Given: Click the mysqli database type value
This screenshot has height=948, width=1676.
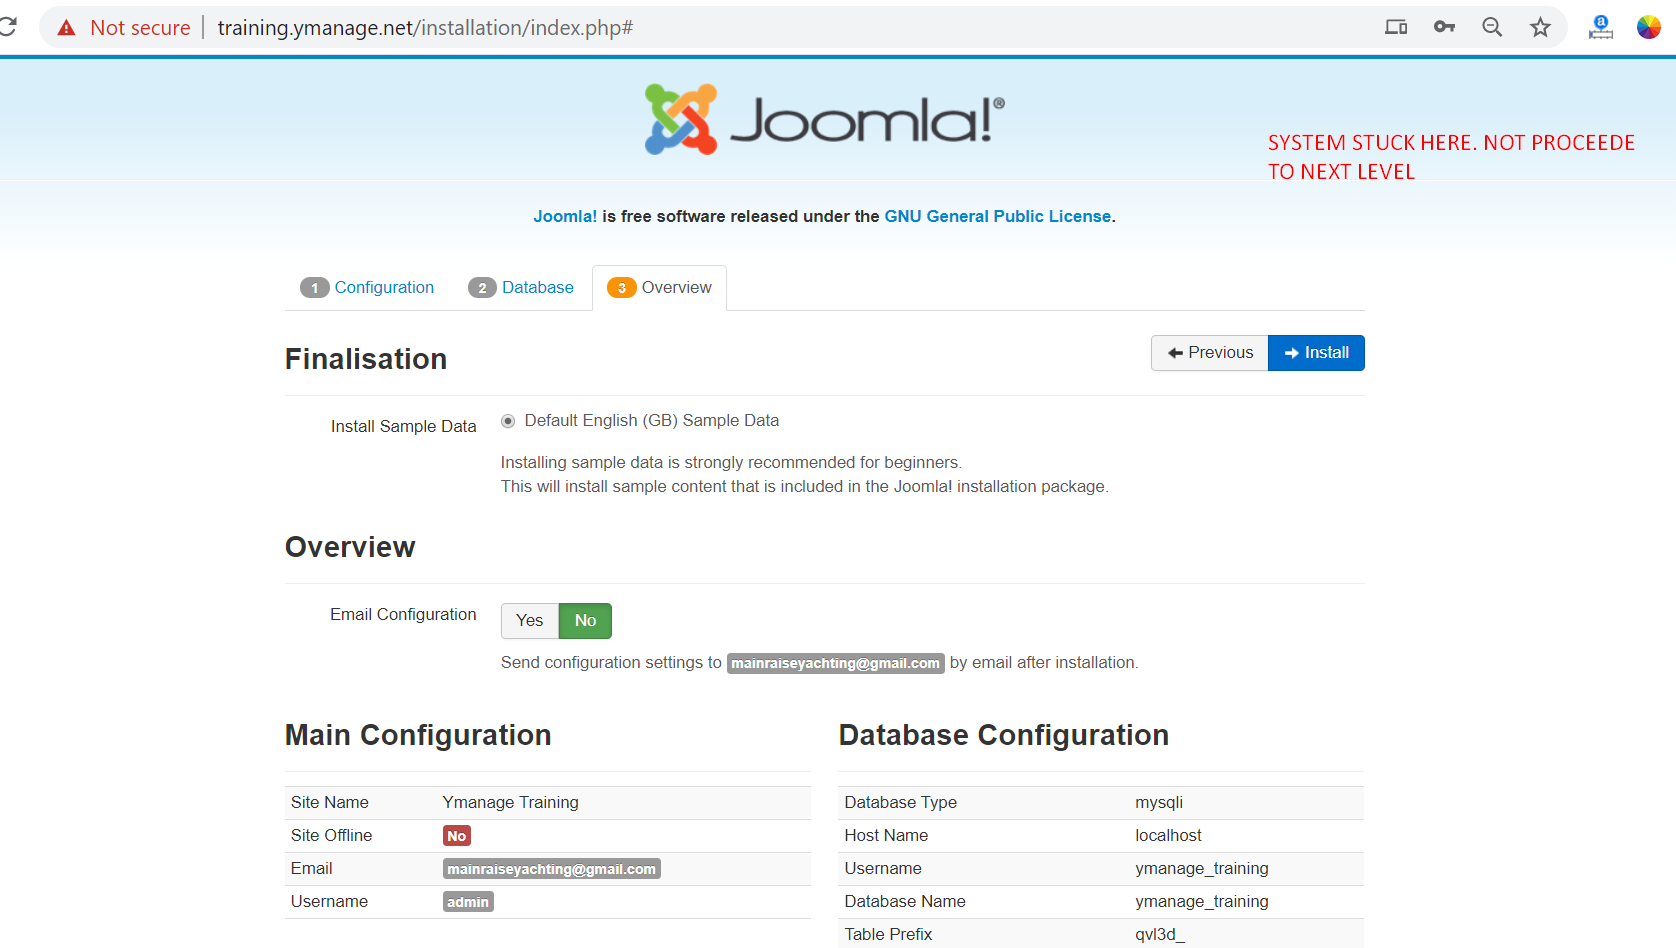Looking at the screenshot, I should click(1159, 802).
